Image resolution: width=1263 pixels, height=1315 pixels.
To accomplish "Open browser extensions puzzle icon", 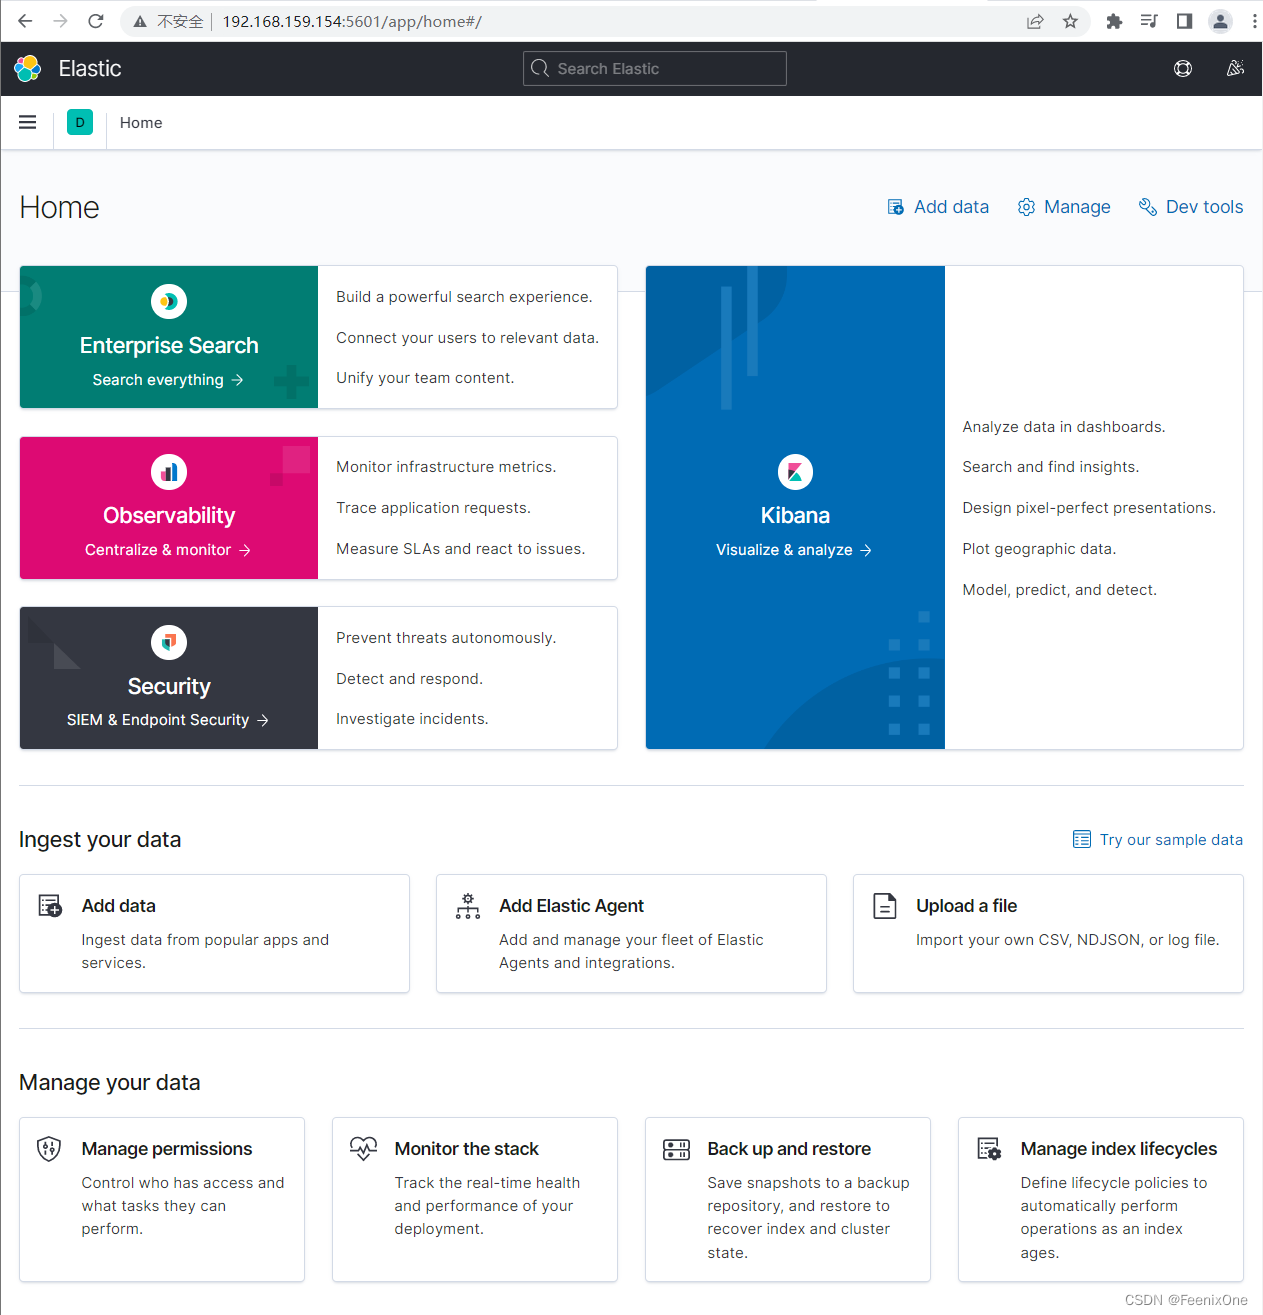I will [1114, 21].
